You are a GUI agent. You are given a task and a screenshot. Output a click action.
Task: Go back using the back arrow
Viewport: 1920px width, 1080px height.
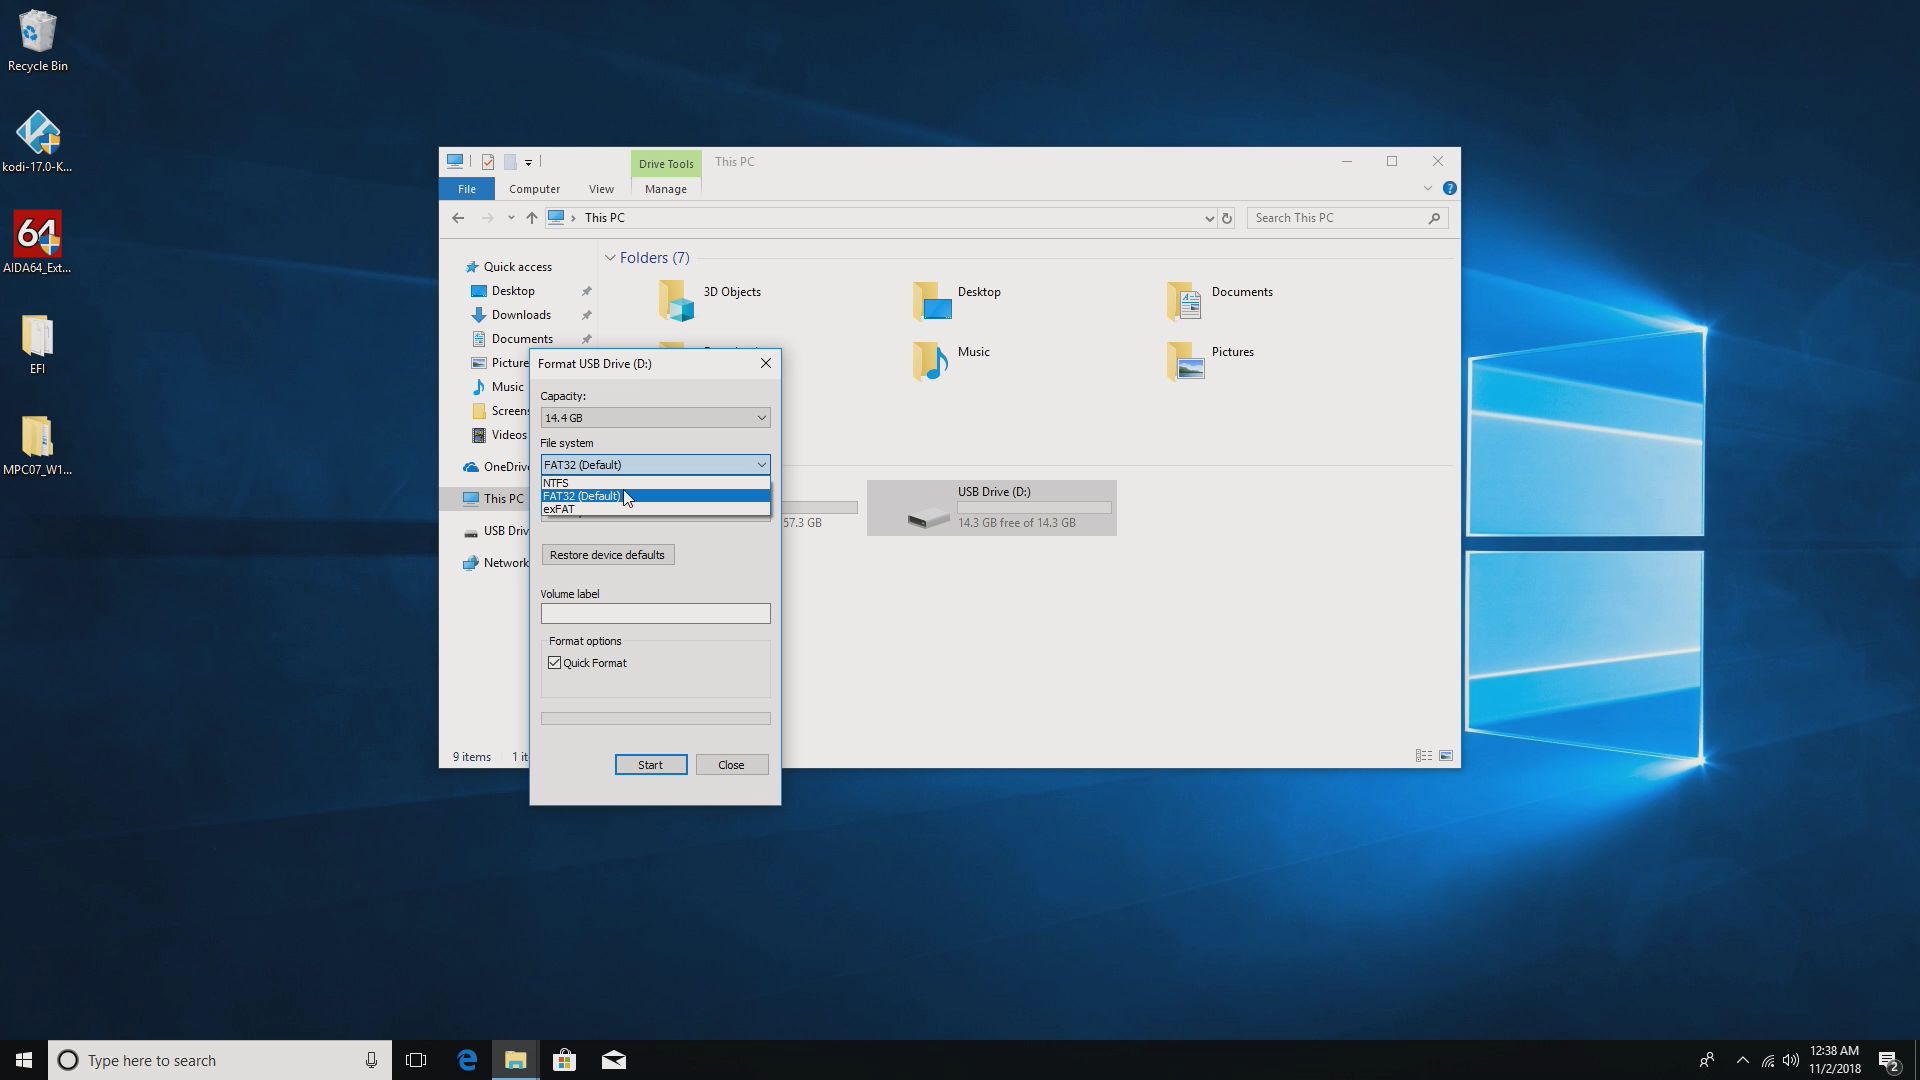[x=458, y=218]
